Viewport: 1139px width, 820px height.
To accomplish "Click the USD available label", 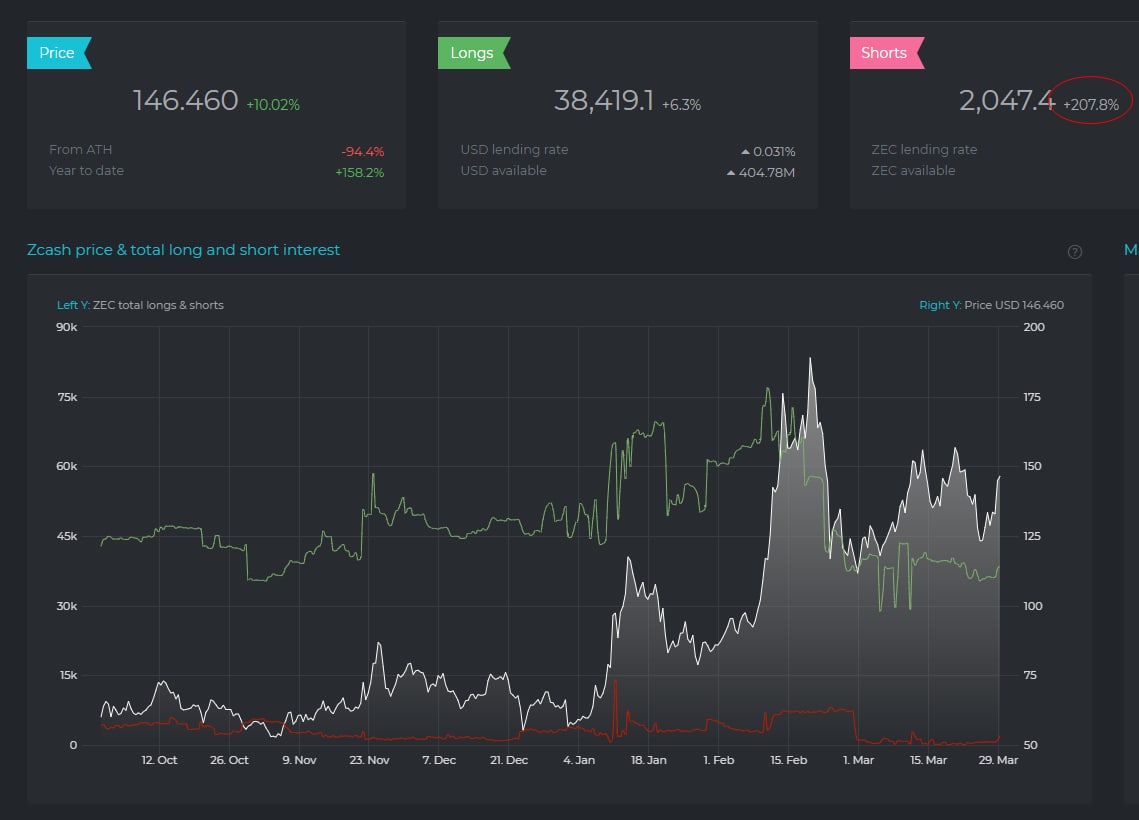I will click(503, 171).
